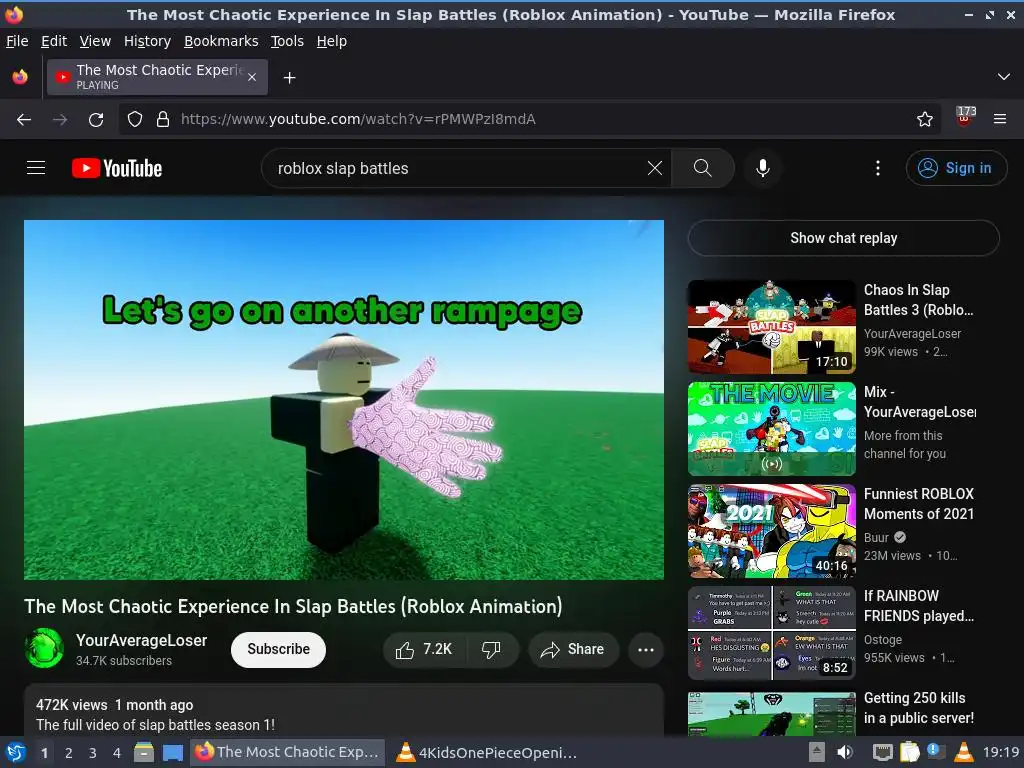Switch to workspace 3 in taskbar
The width and height of the screenshot is (1024, 768).
point(92,753)
